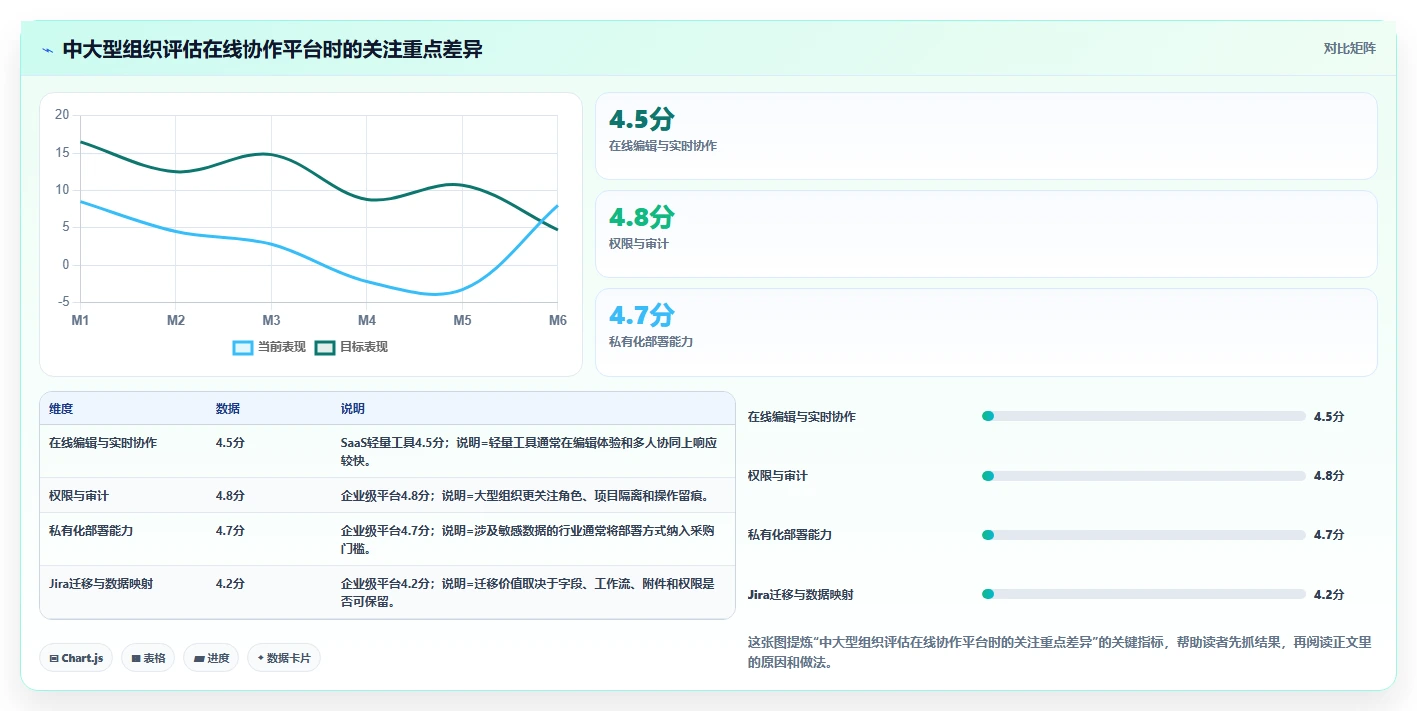
Task: Click the M2 axis label on chart
Action: click(x=176, y=320)
